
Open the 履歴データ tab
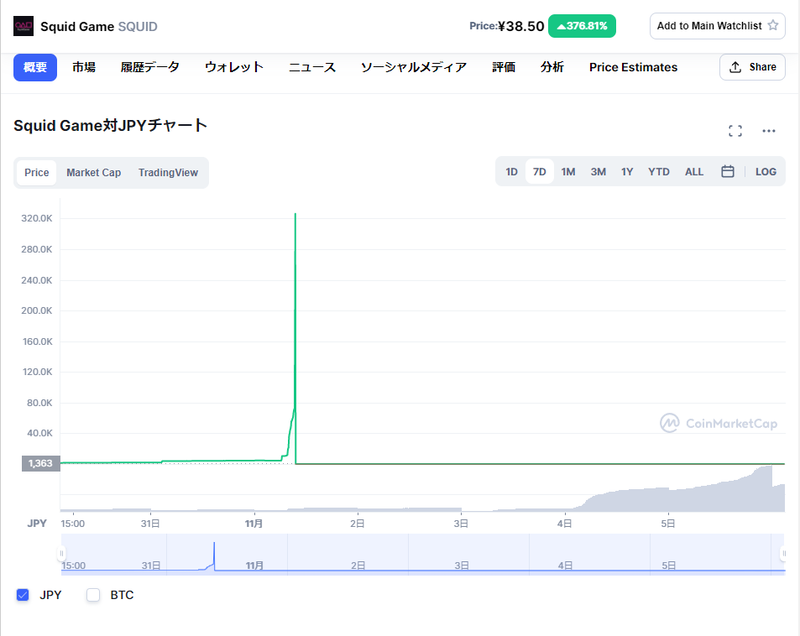(x=150, y=67)
